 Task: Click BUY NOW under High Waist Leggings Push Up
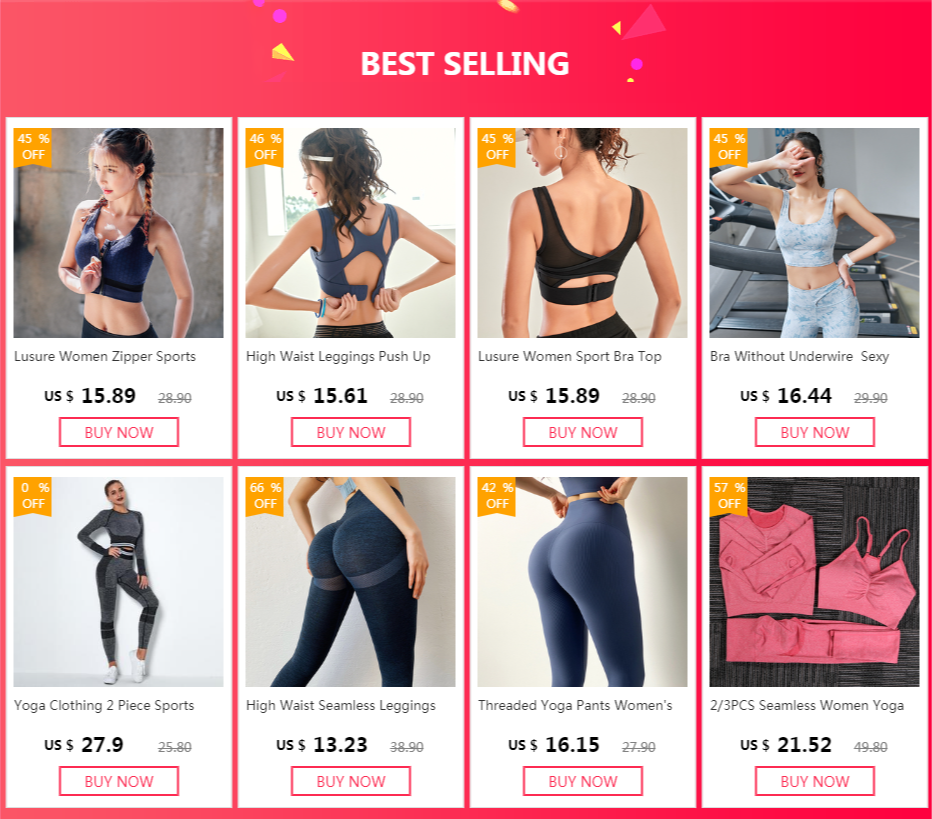(x=351, y=432)
